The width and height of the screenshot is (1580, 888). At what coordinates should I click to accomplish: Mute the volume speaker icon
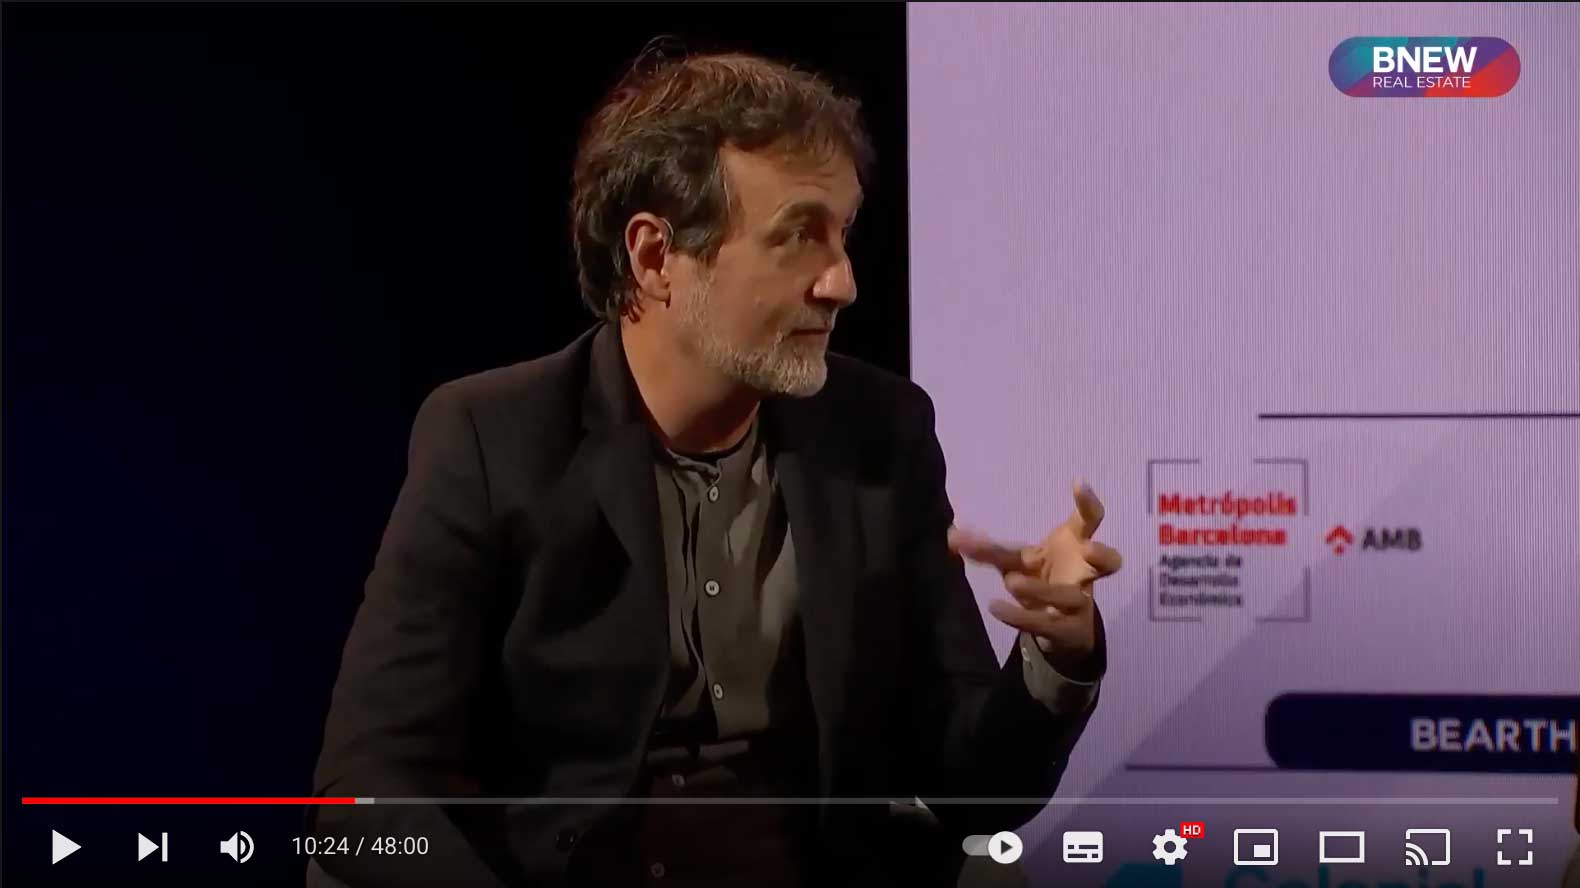(237, 847)
